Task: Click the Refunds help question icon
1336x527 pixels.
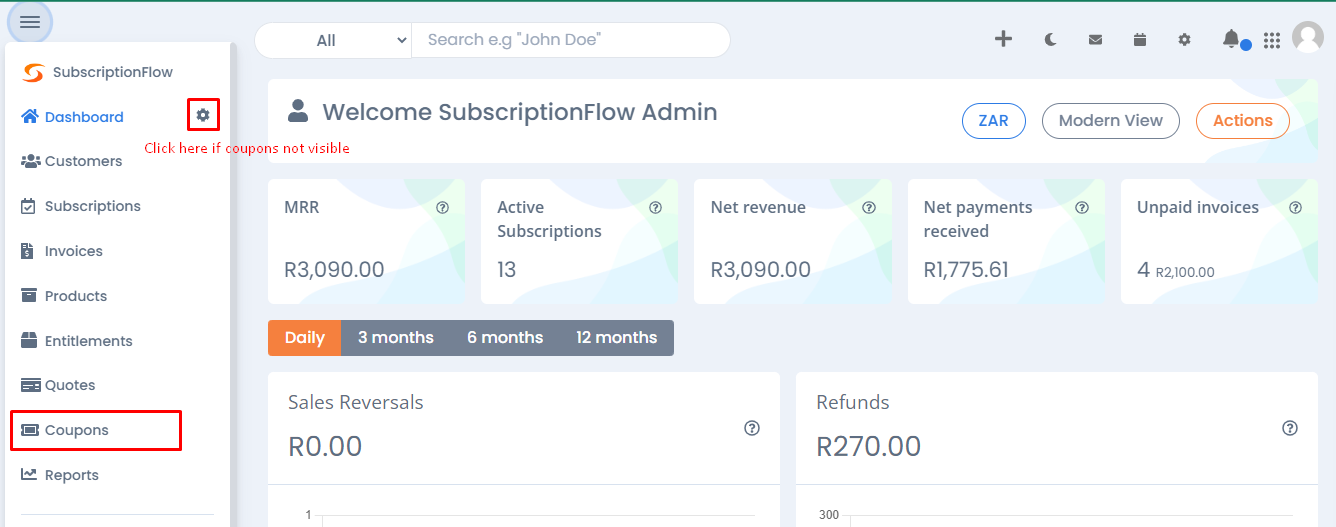Action: coord(1290,428)
